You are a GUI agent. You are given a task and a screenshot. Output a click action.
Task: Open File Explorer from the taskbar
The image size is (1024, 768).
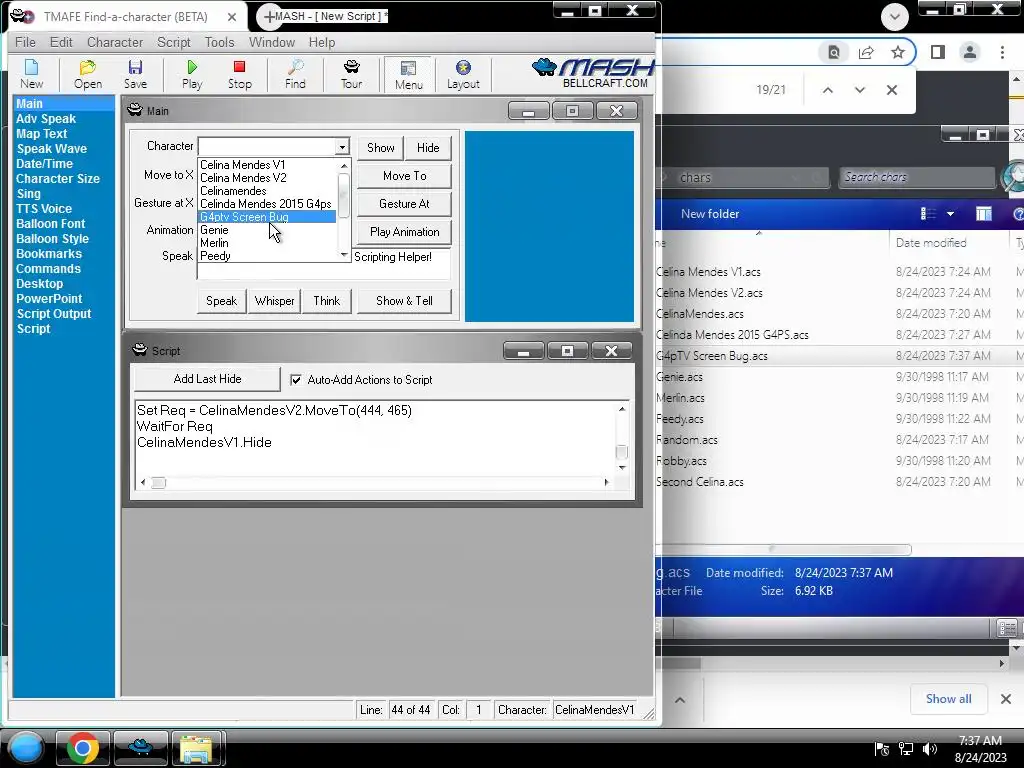(197, 748)
